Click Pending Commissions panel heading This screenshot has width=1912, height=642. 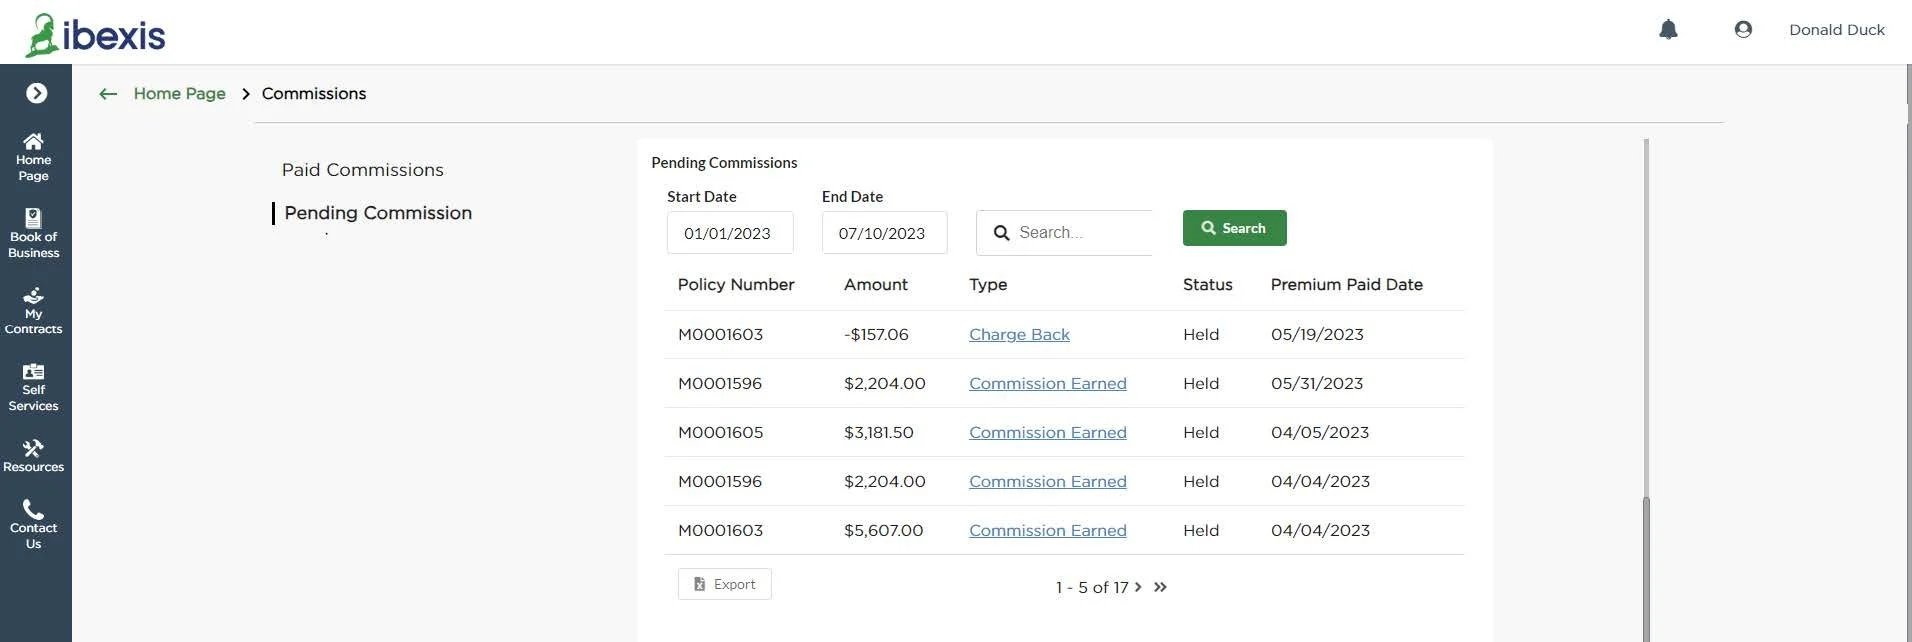[x=724, y=163]
